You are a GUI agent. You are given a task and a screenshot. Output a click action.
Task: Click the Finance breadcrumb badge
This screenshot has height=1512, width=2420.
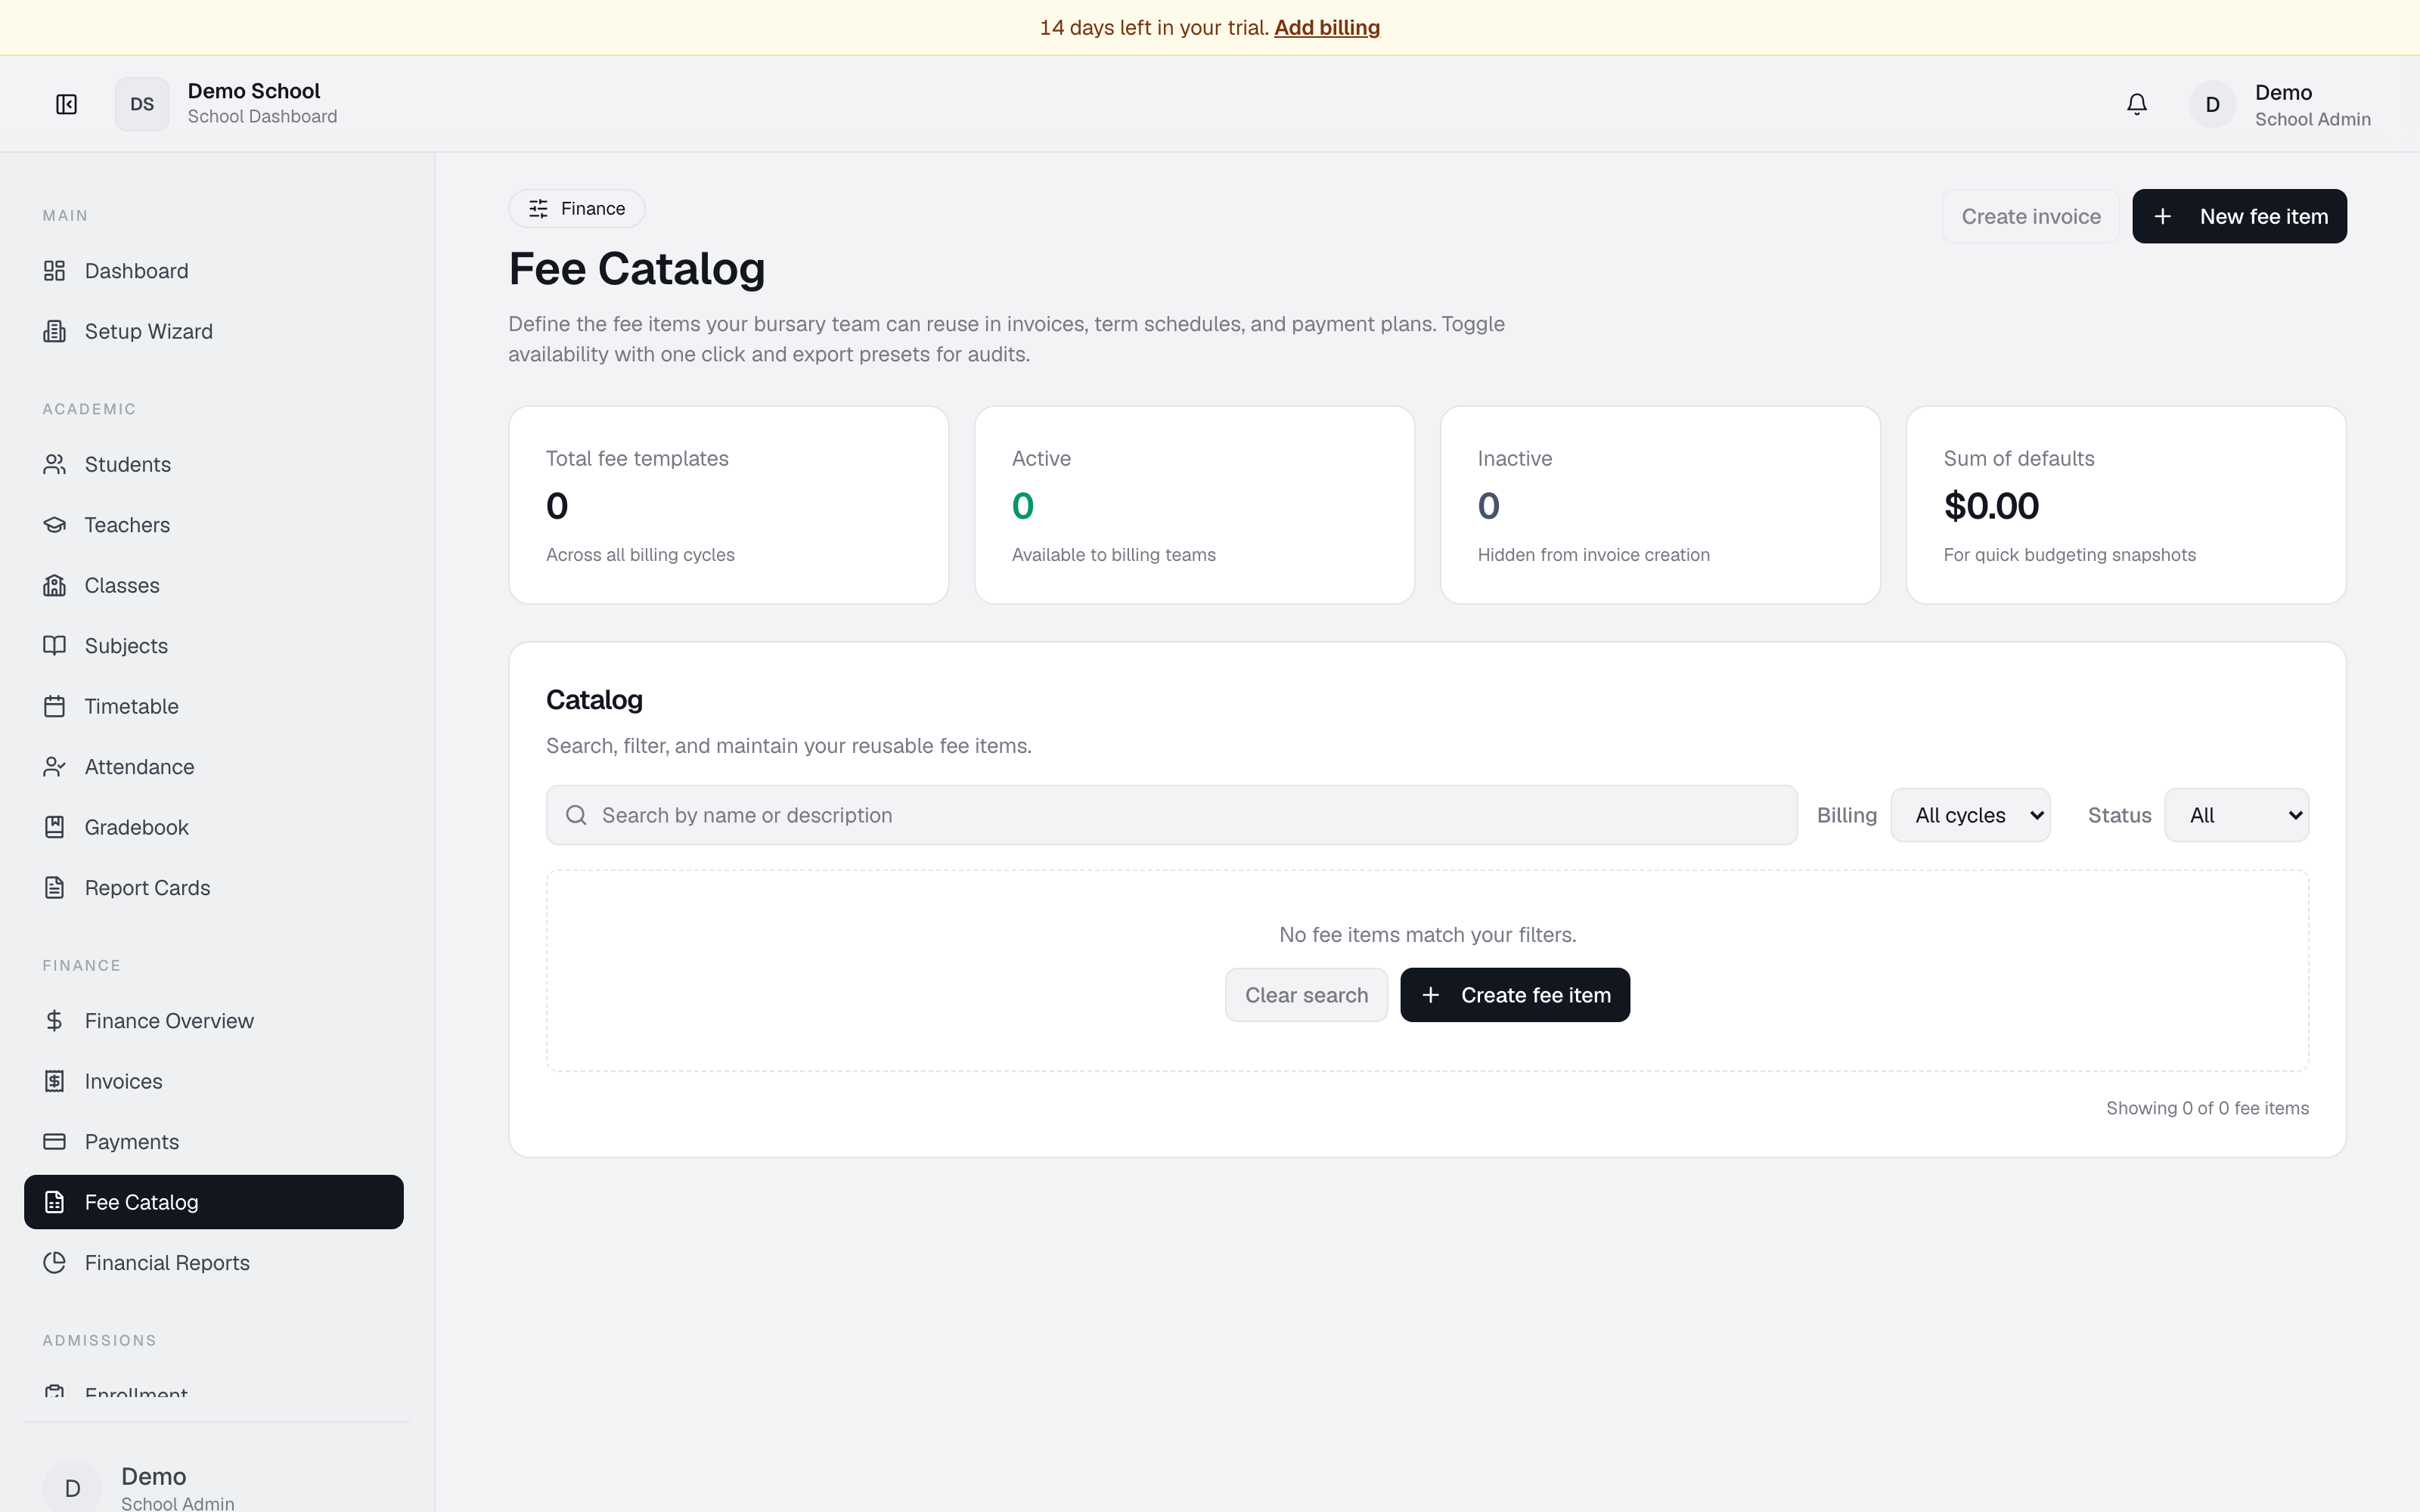[x=576, y=208]
